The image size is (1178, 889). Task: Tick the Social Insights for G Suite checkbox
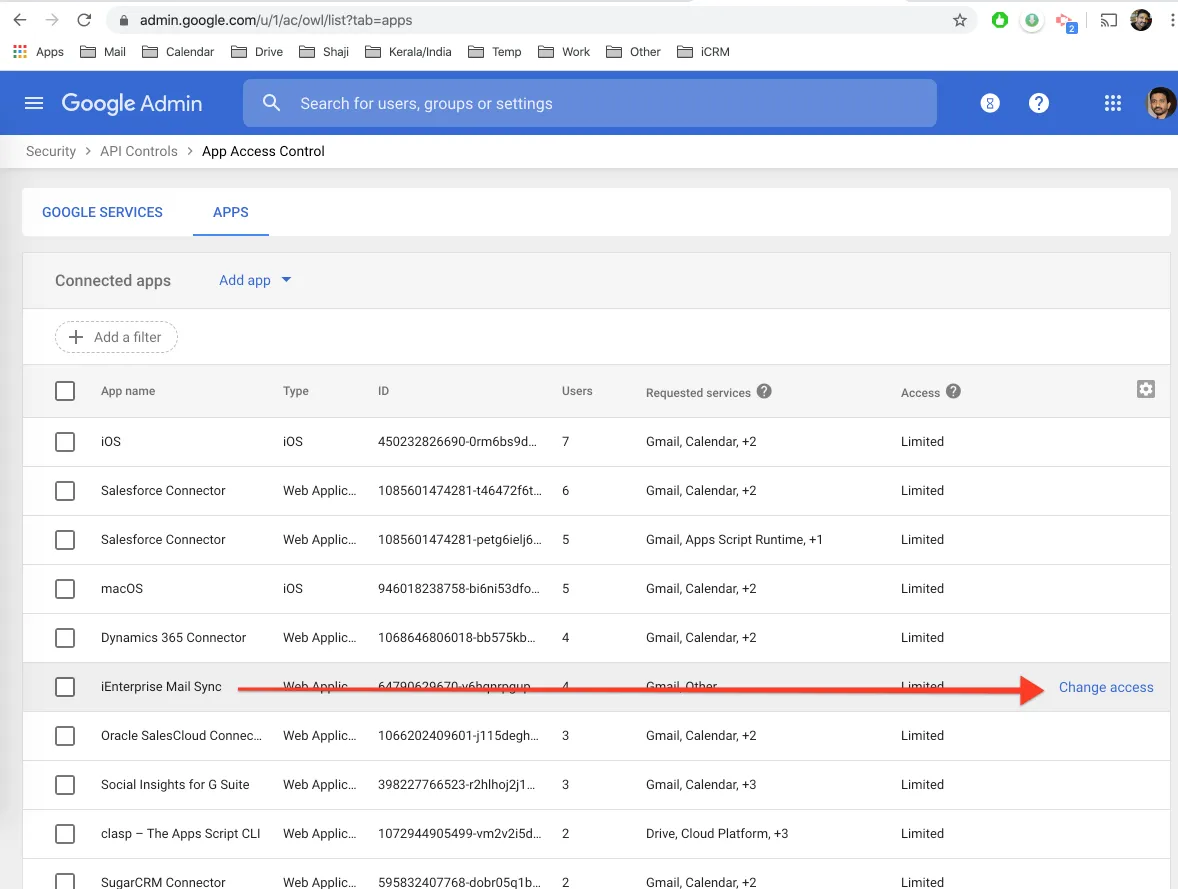coord(65,785)
